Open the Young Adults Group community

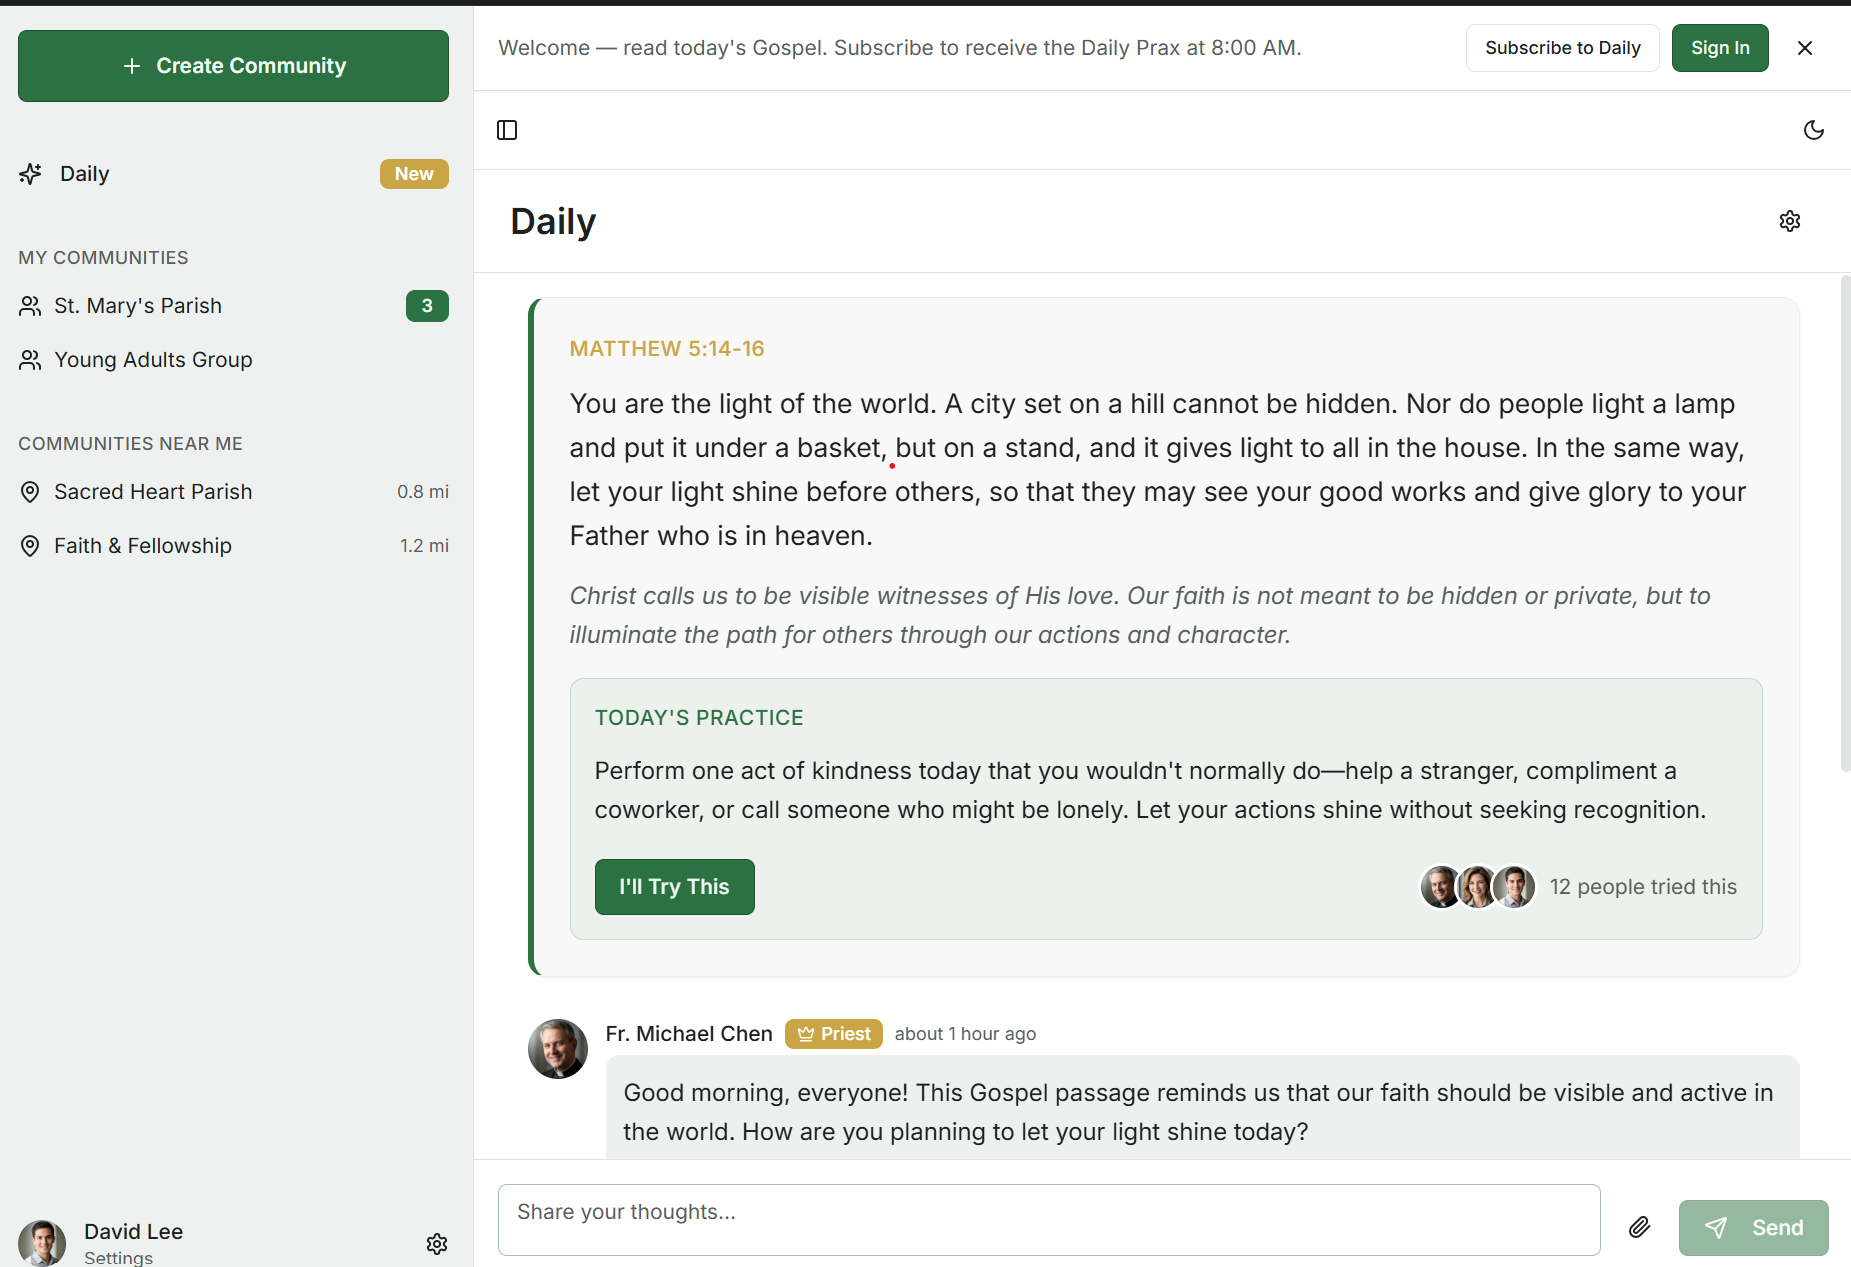point(153,360)
